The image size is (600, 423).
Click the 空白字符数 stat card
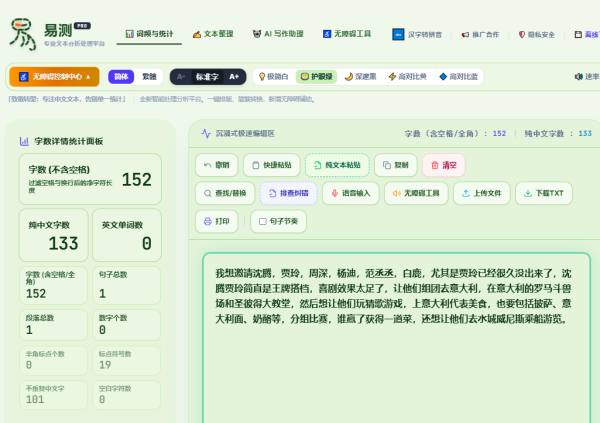[x=127, y=395]
